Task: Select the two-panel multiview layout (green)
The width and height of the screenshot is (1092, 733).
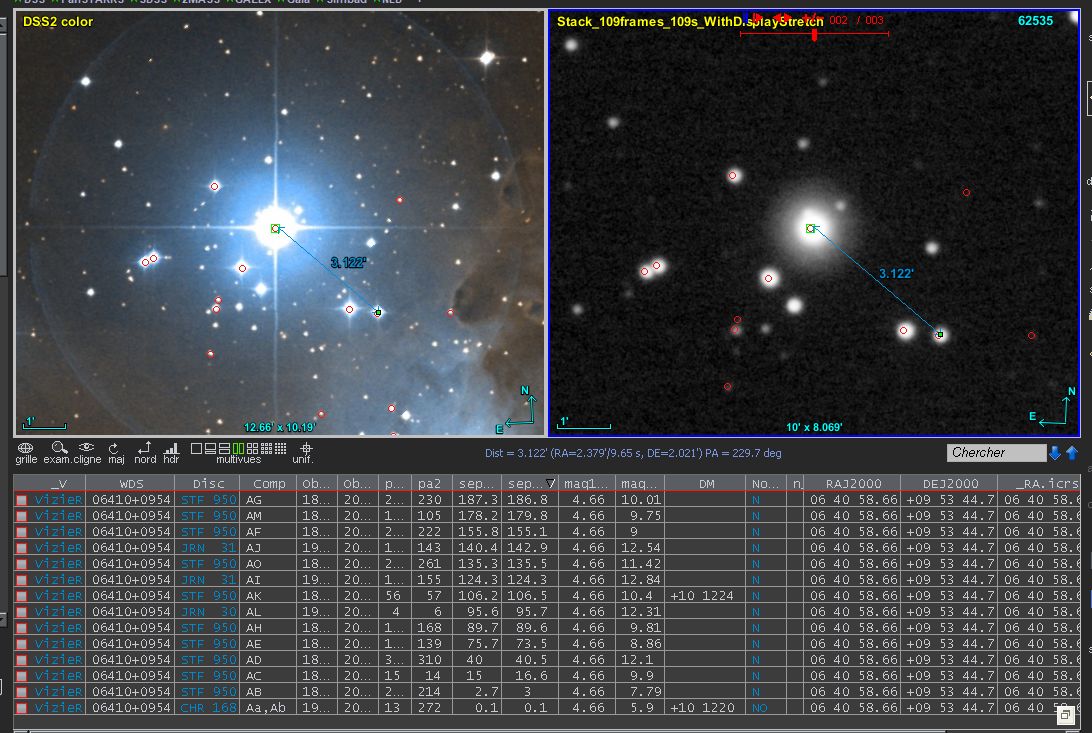Action: [238, 449]
